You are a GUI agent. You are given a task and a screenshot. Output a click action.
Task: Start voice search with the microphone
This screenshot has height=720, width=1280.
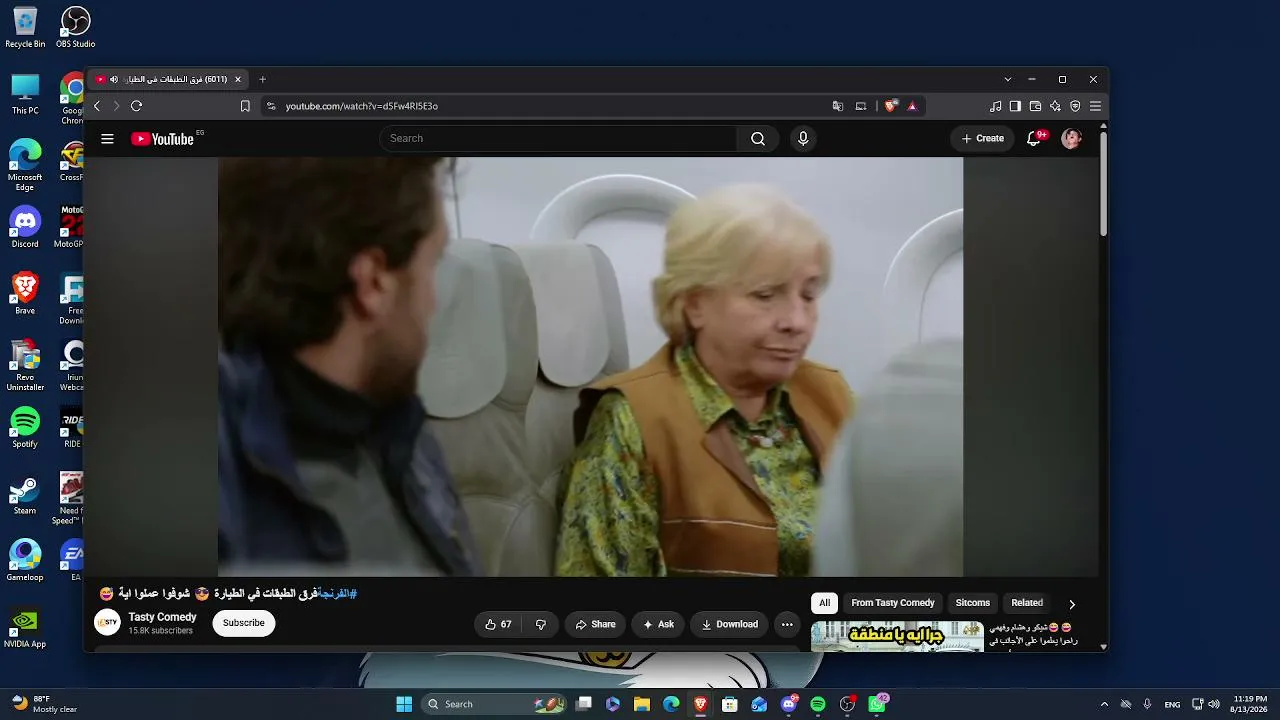pyautogui.click(x=803, y=139)
